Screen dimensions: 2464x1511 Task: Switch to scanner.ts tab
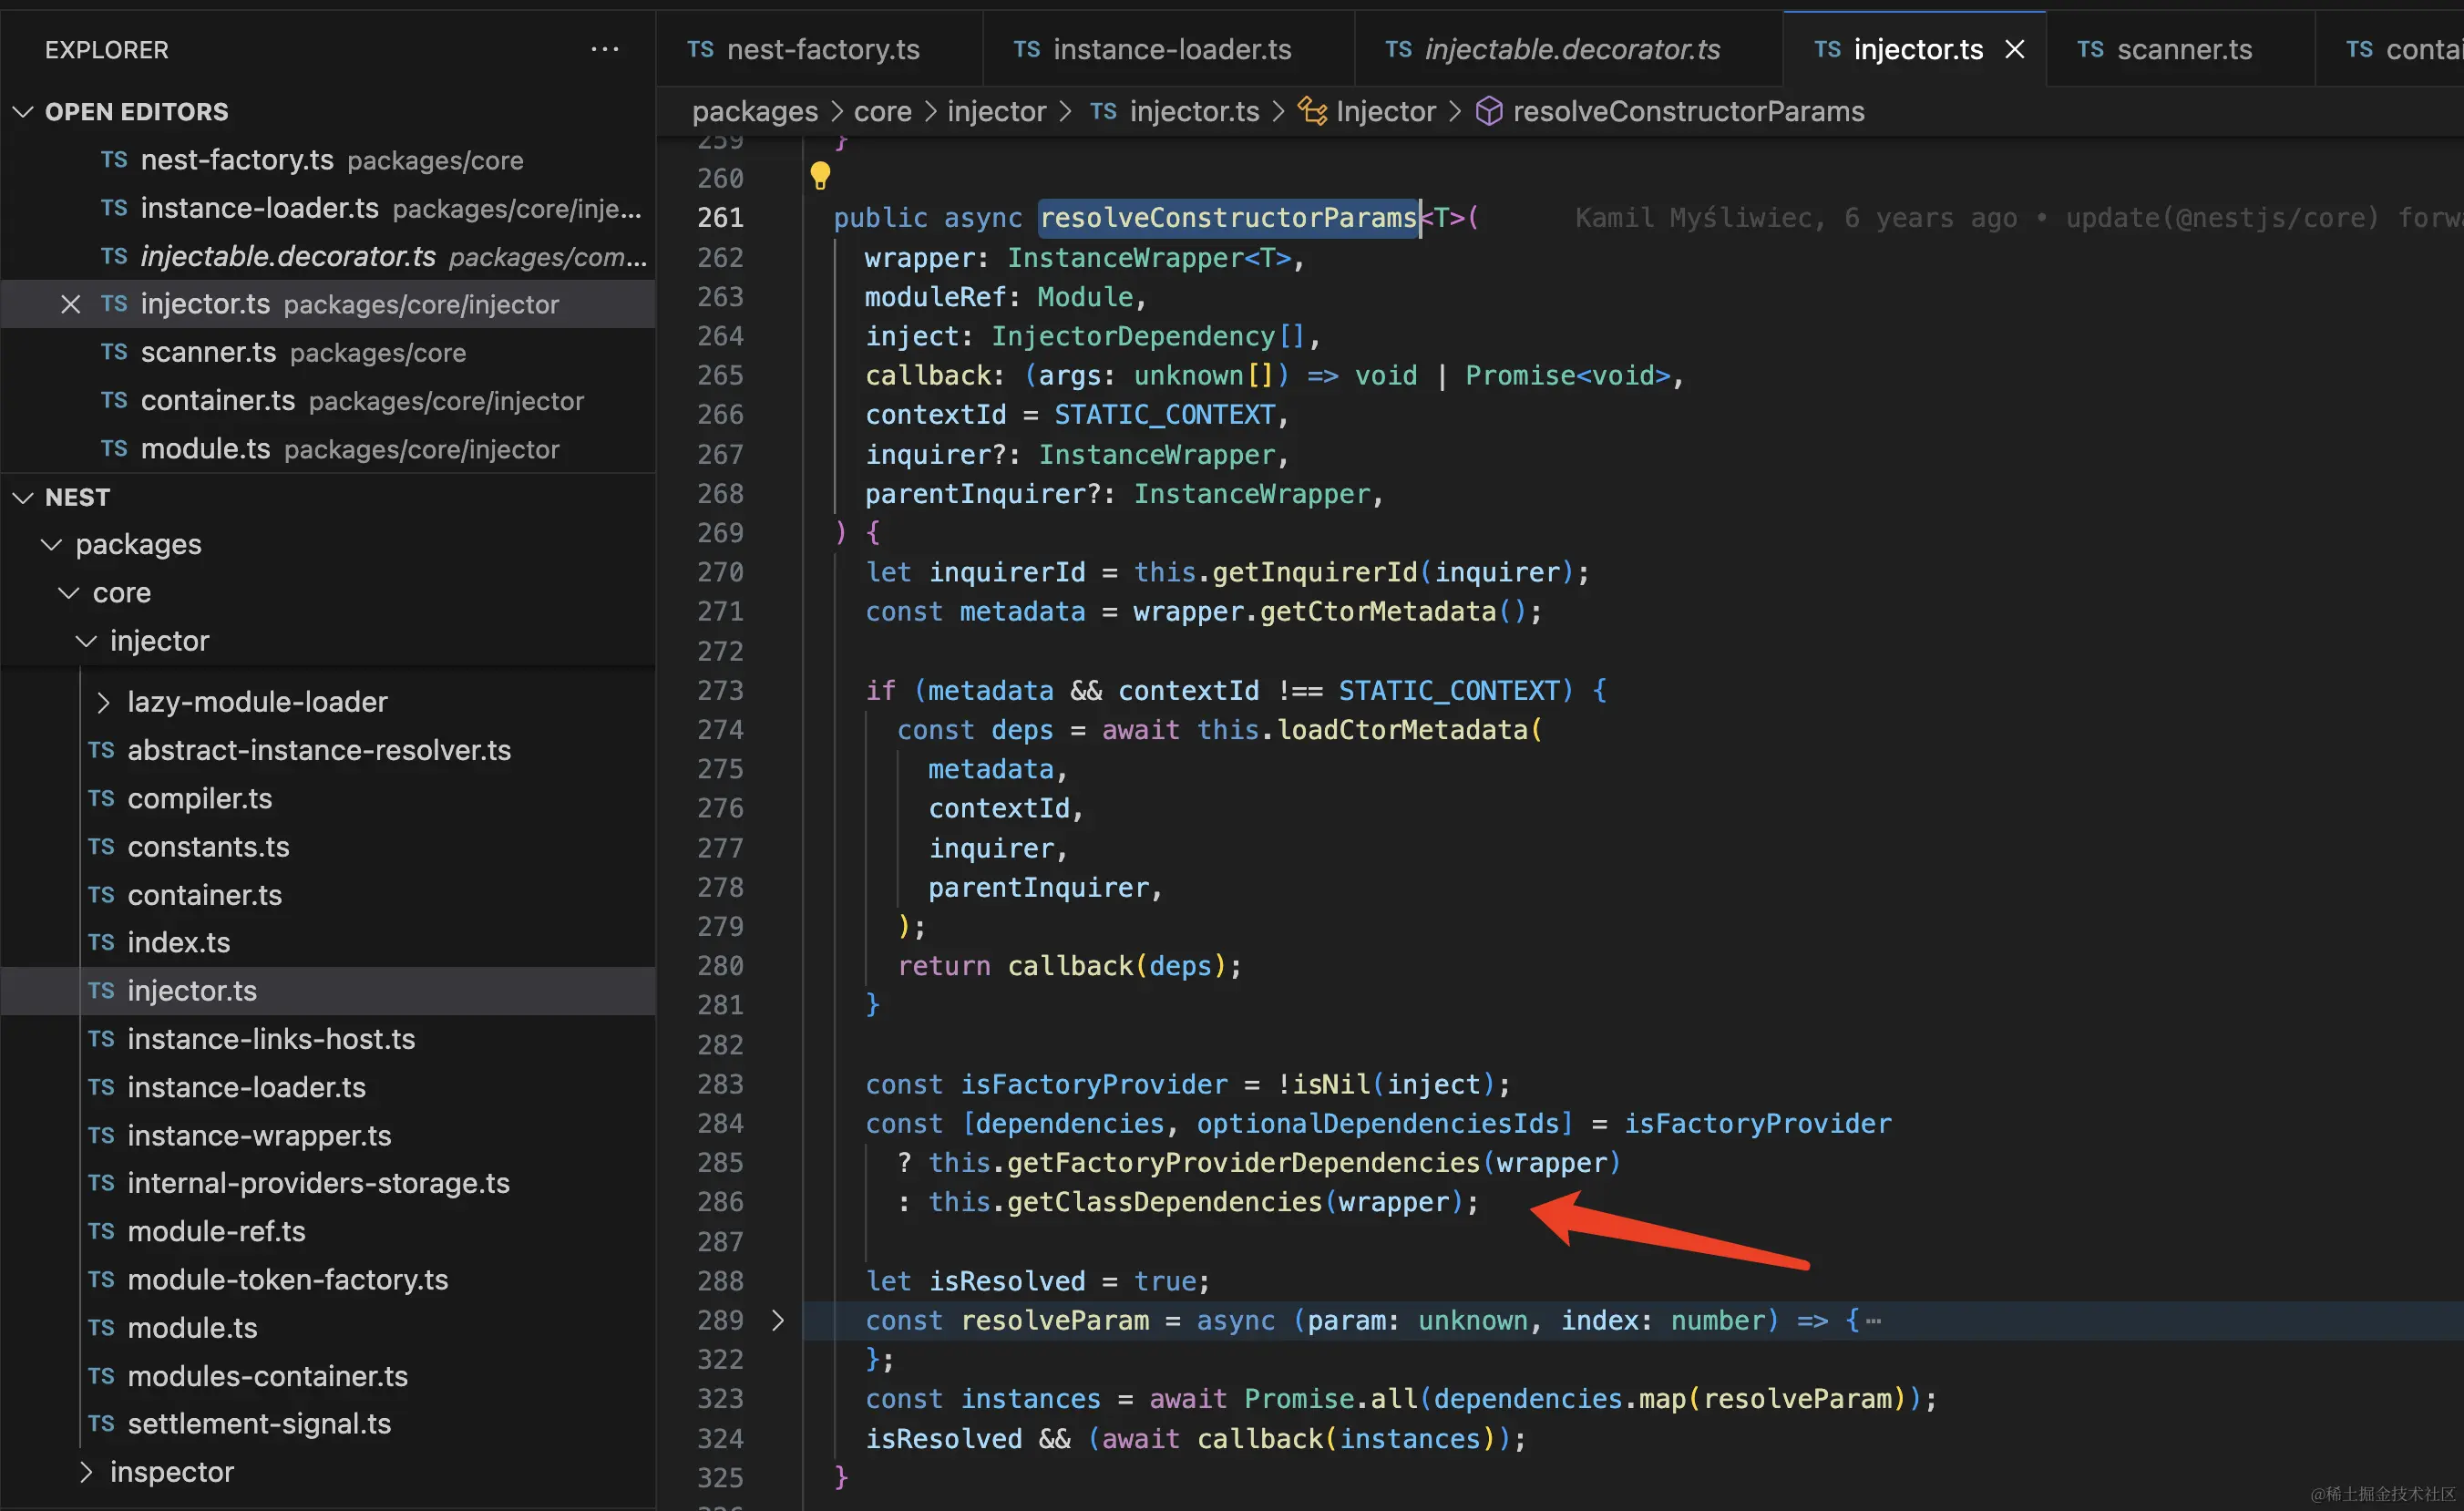2180,49
